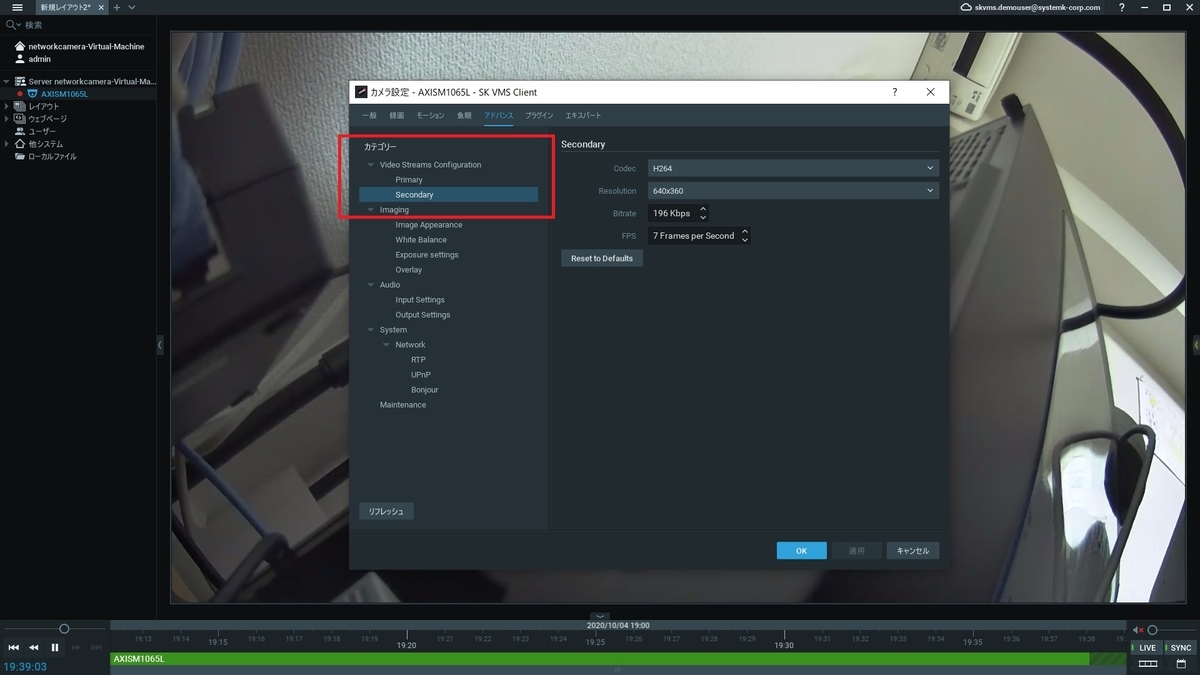
Task: Collapse Video Streams Configuration category
Action: tap(371, 165)
